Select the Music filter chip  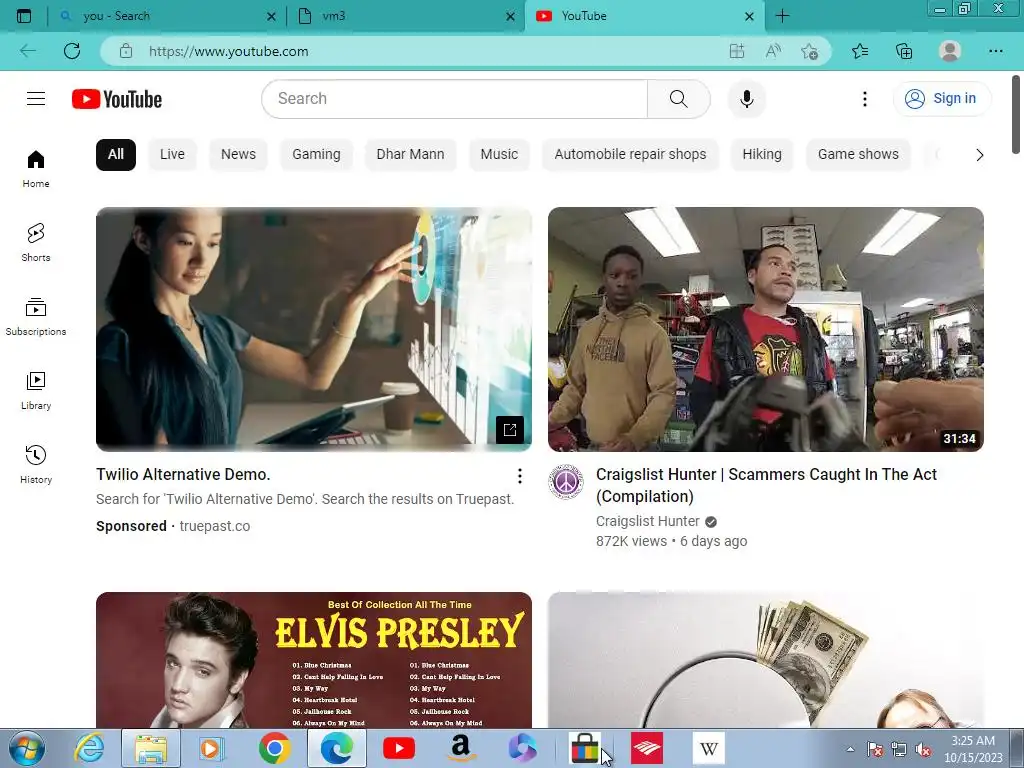click(499, 155)
